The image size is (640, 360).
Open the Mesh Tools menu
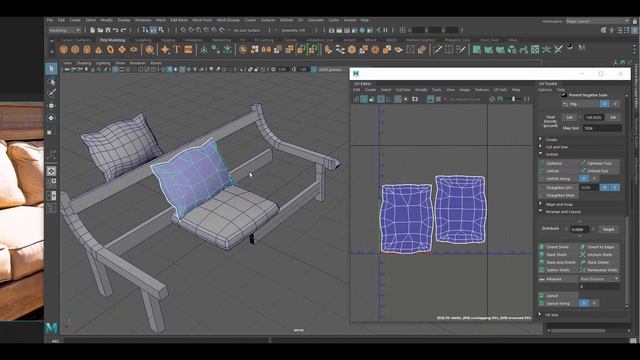(202, 20)
